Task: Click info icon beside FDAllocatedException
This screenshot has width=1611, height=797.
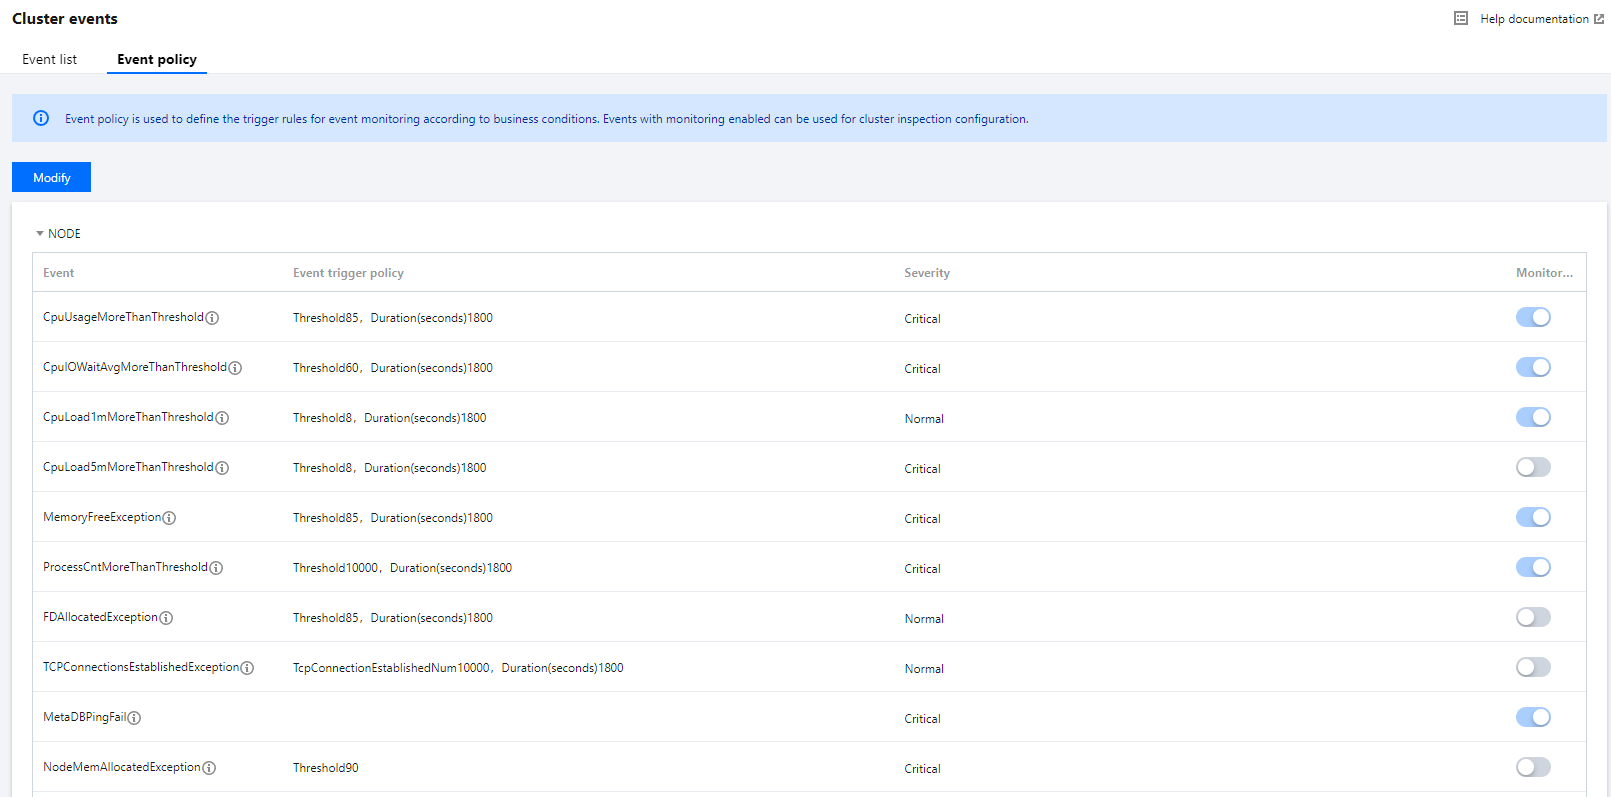Action: [166, 618]
